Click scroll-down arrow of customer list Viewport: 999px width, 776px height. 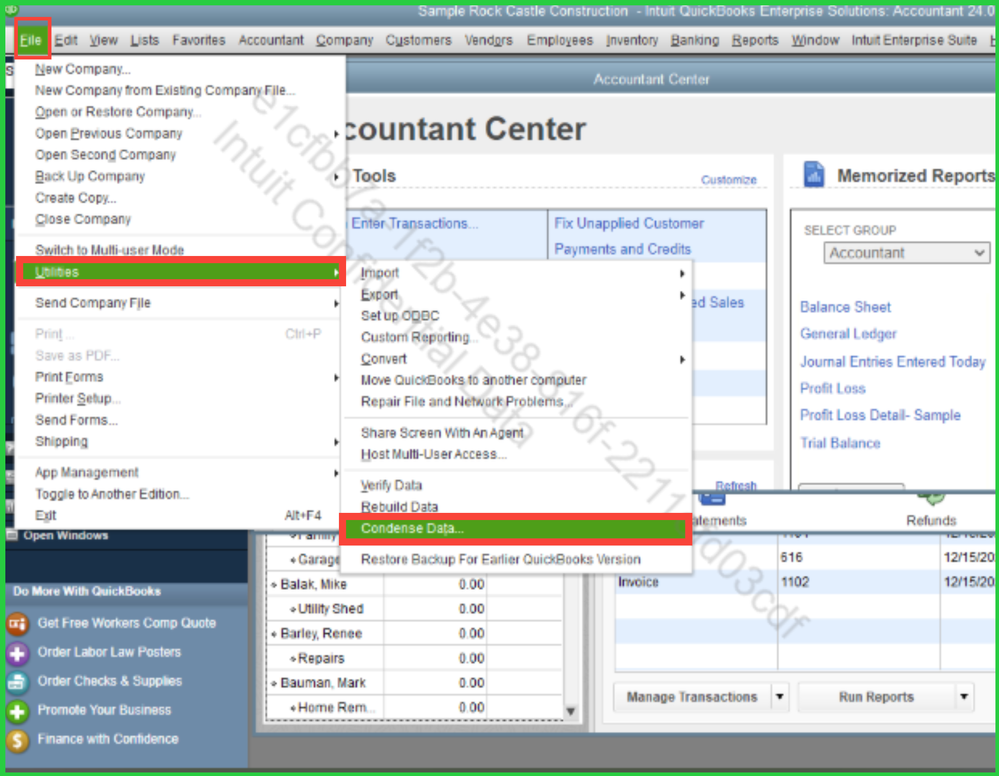tap(571, 711)
